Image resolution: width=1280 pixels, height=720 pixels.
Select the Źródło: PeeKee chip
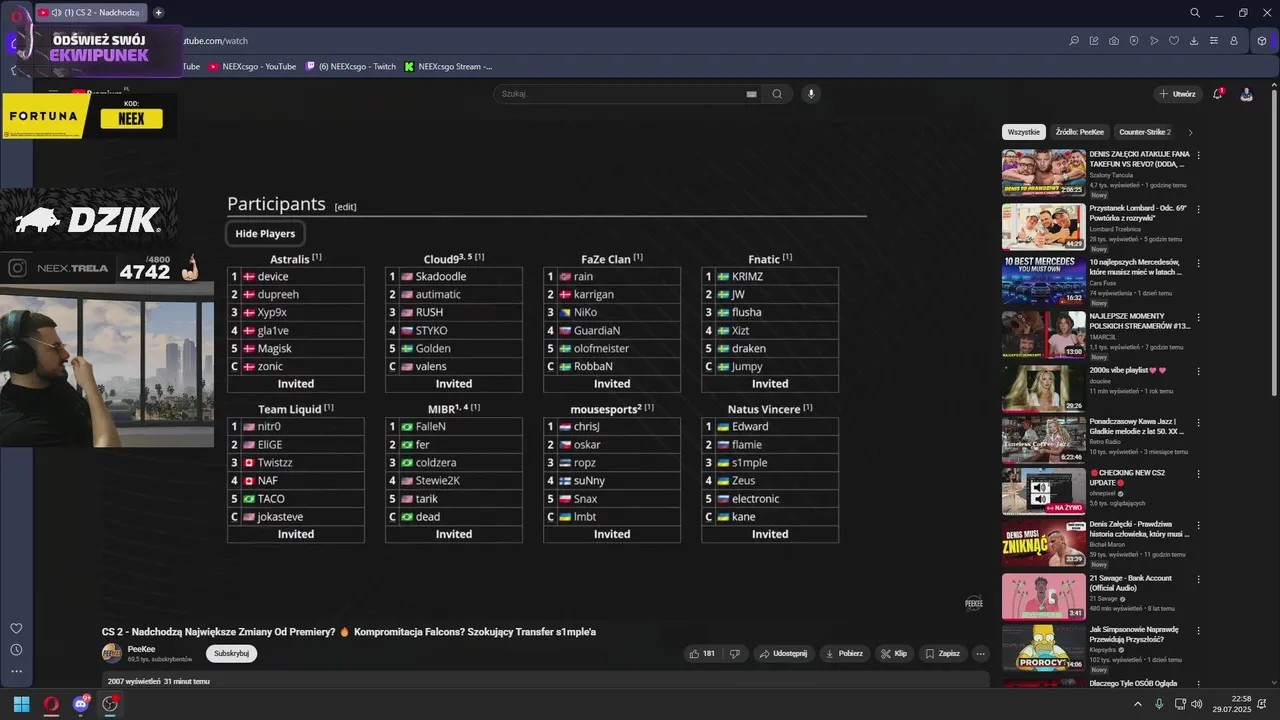1080,132
